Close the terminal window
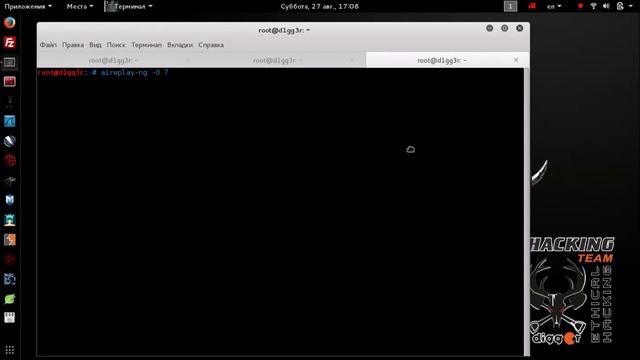 click(x=520, y=28)
